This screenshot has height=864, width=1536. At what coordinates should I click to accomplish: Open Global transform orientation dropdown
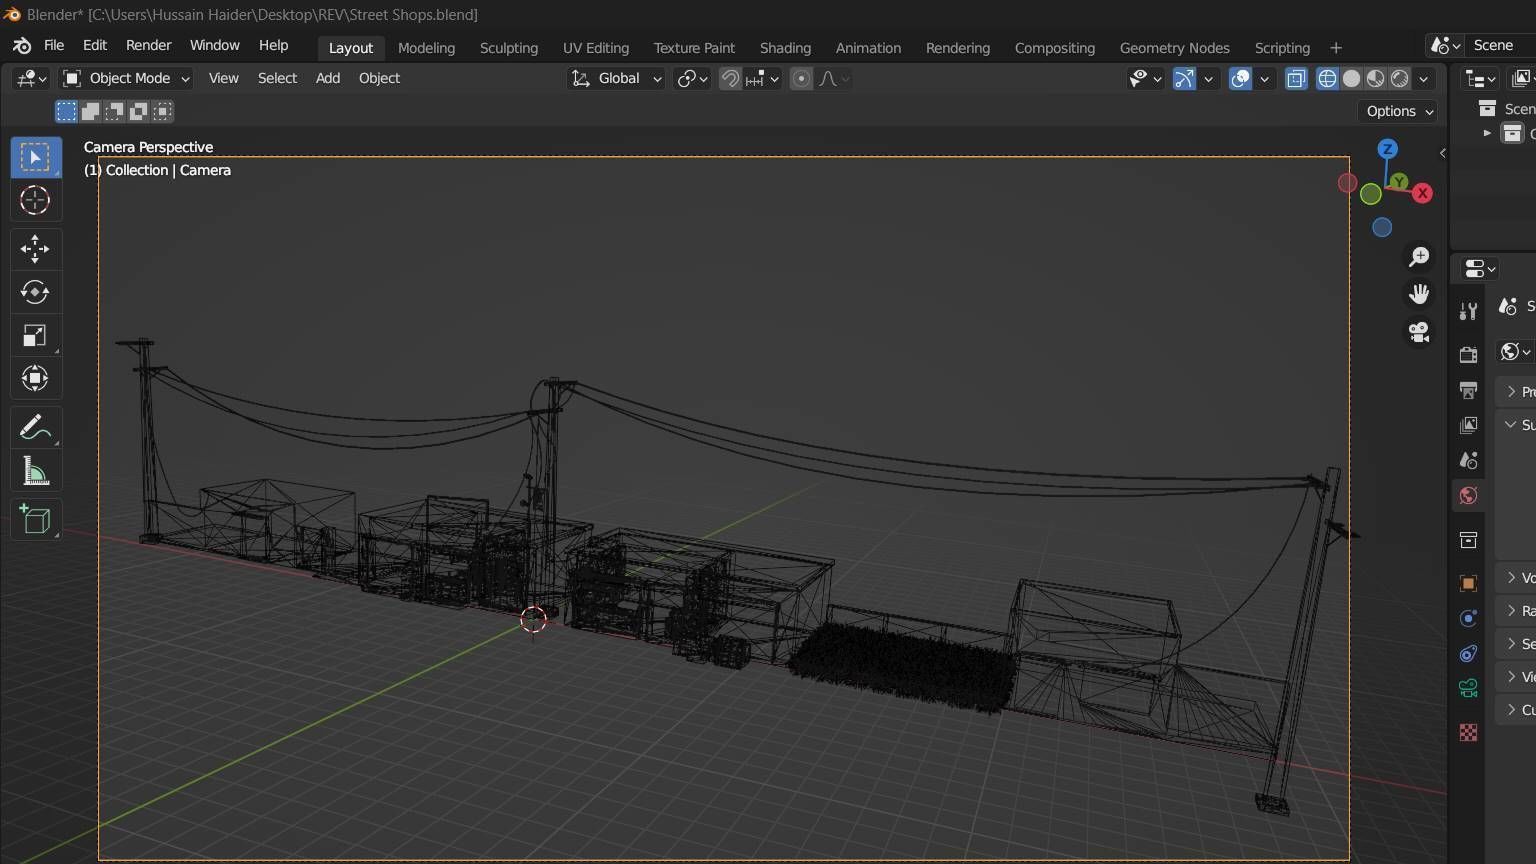(x=616, y=78)
